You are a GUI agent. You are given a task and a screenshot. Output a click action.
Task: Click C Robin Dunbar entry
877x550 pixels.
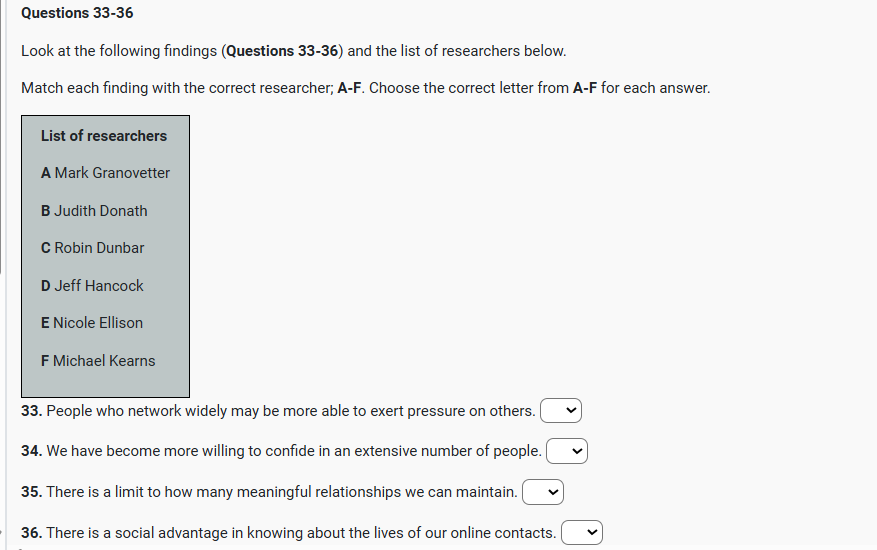[92, 248]
